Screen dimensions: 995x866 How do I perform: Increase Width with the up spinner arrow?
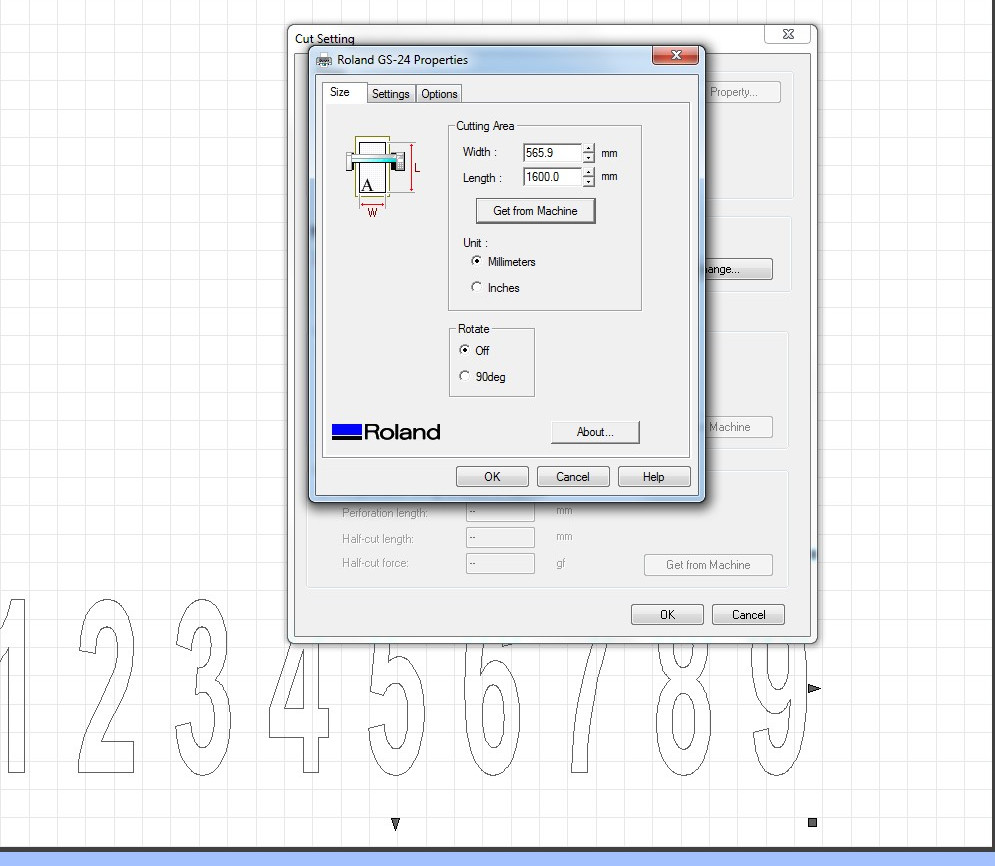coord(589,148)
